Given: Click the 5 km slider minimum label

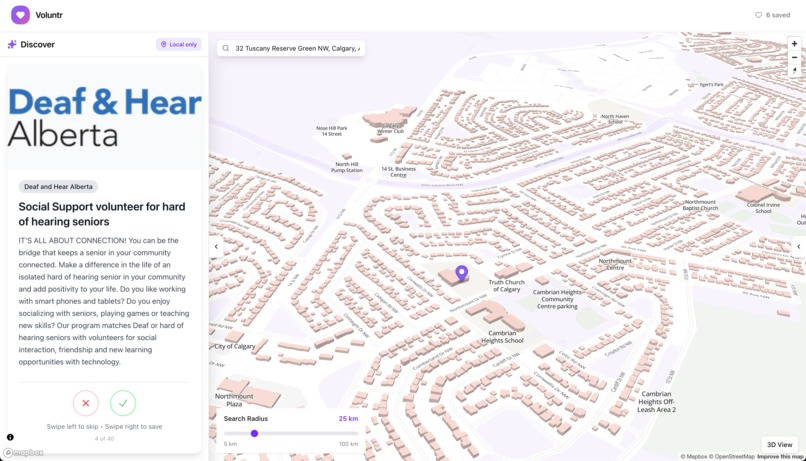Looking at the screenshot, I should tap(230, 444).
